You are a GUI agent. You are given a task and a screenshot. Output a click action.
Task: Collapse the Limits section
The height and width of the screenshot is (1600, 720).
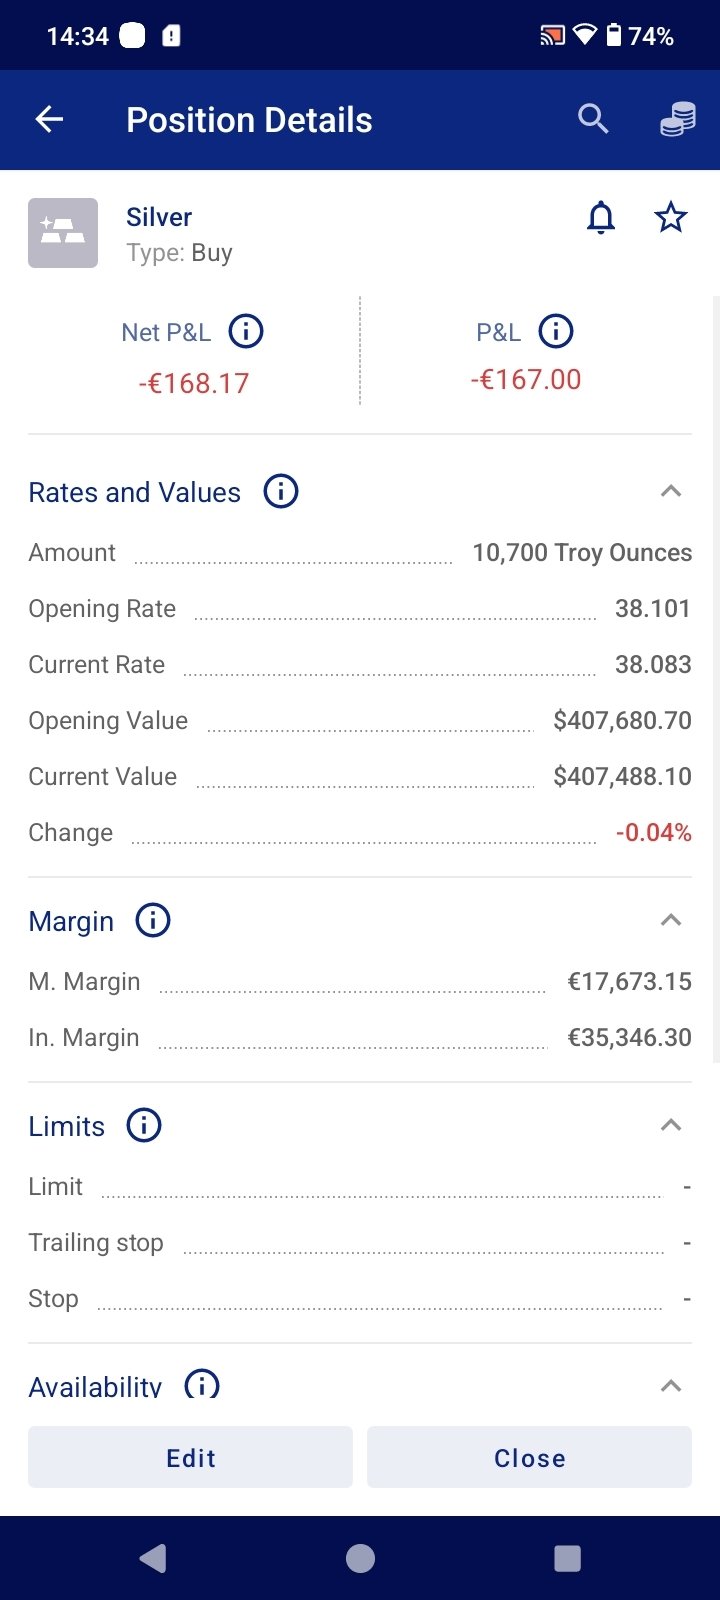[x=671, y=1125]
